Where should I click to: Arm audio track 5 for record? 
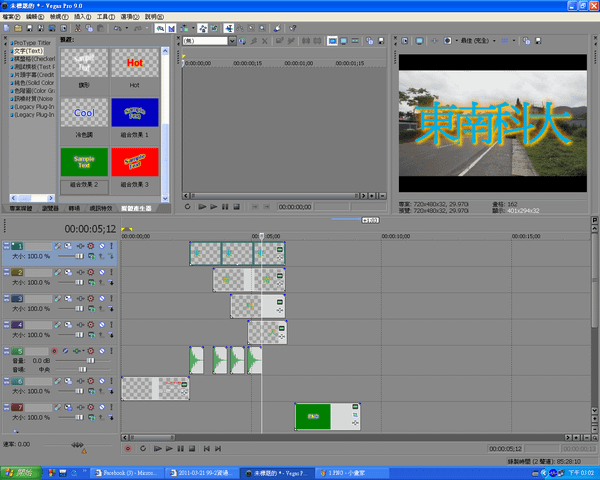(54, 351)
